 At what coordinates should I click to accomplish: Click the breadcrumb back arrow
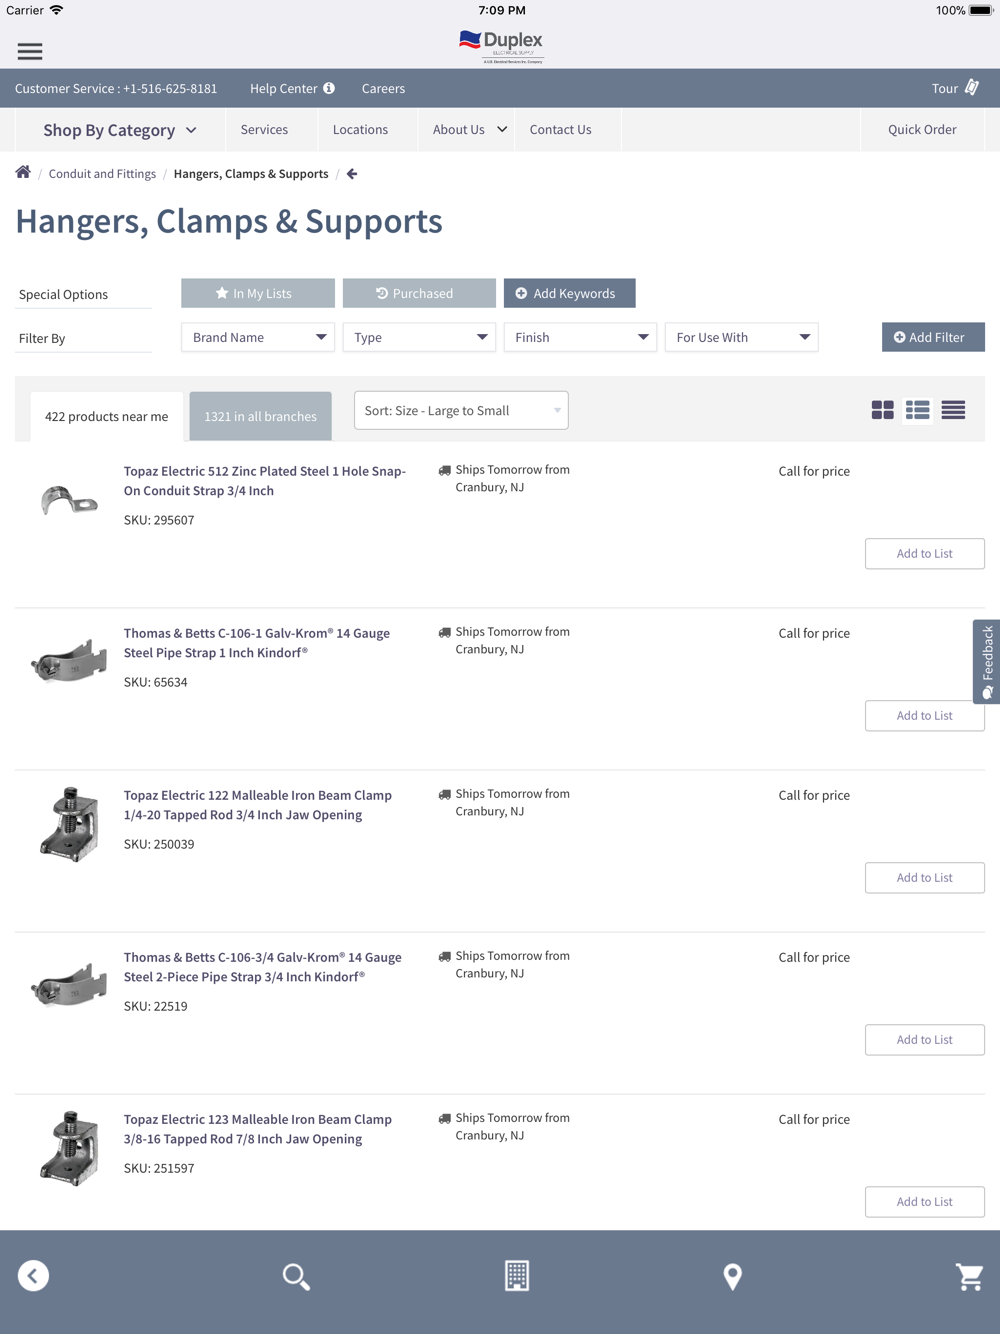(x=352, y=174)
